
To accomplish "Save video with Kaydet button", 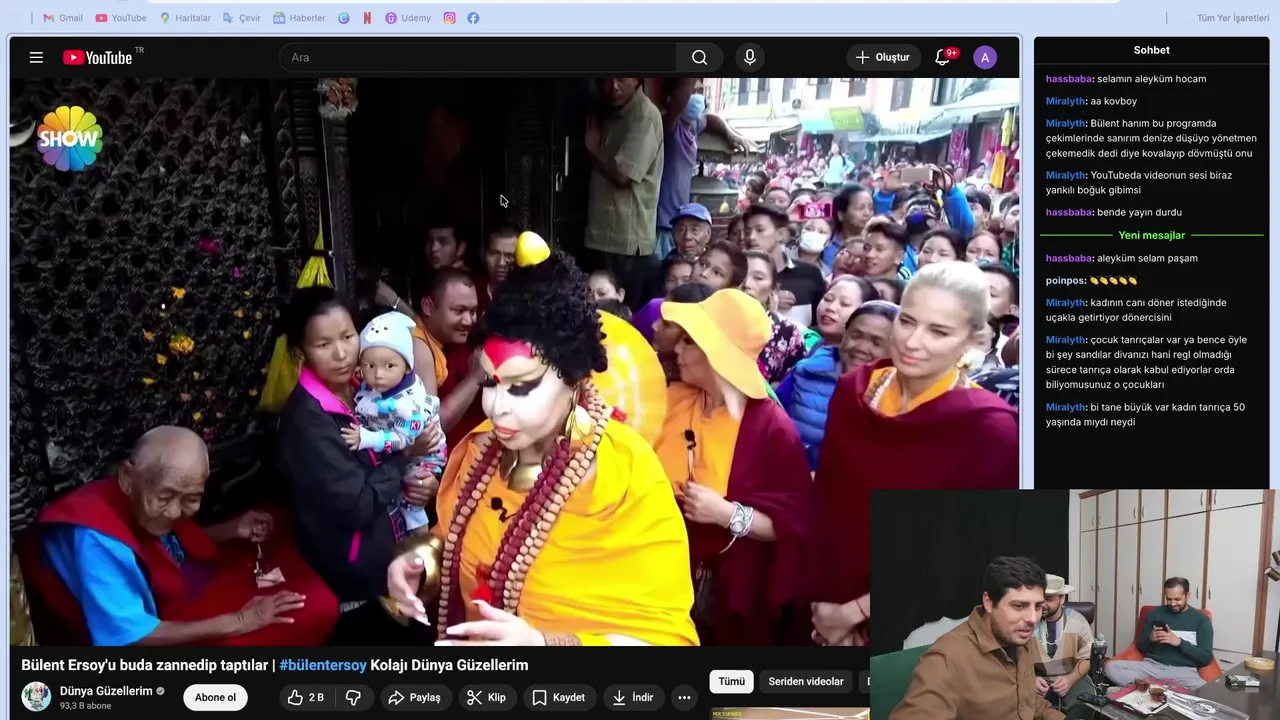I will point(559,698).
